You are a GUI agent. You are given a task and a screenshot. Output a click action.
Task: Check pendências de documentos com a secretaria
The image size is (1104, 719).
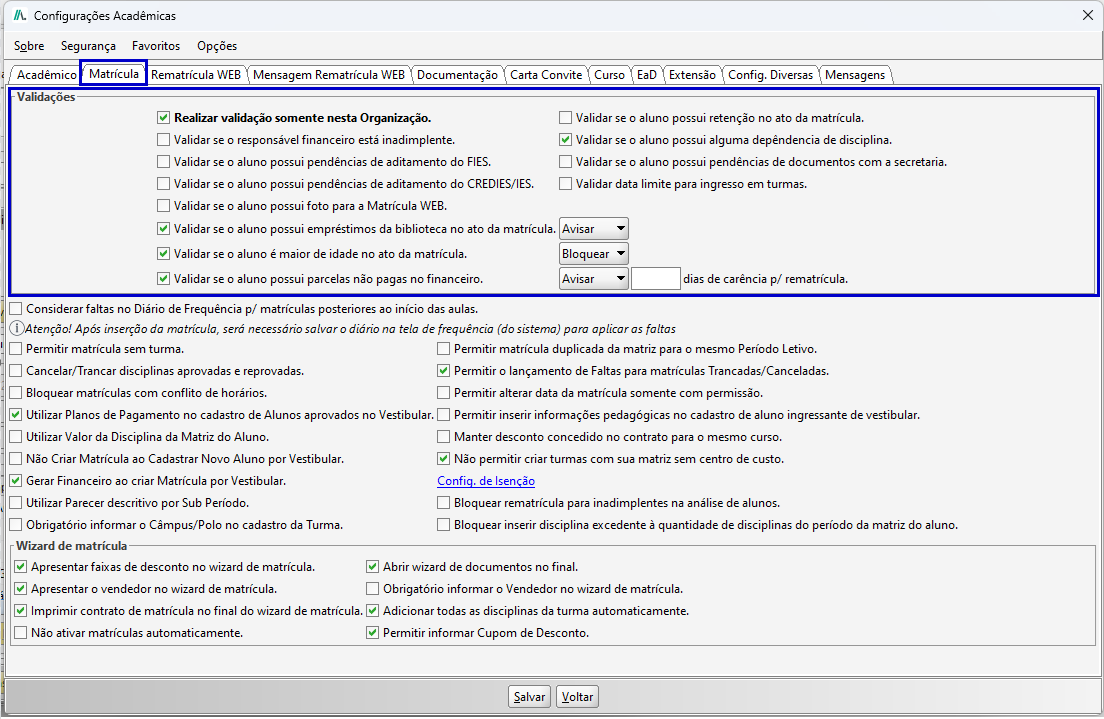point(565,161)
